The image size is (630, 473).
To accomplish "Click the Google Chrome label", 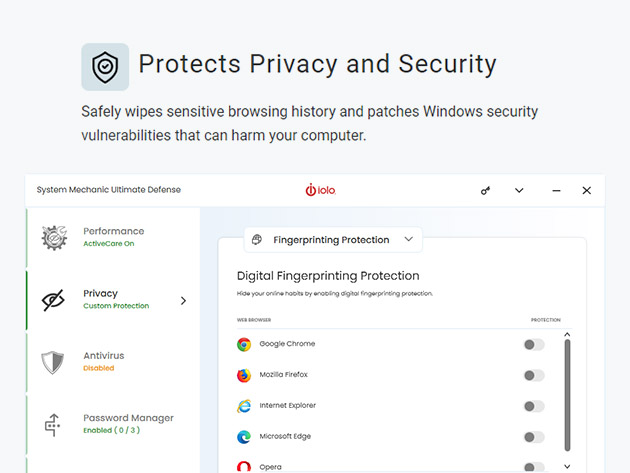I will [287, 344].
